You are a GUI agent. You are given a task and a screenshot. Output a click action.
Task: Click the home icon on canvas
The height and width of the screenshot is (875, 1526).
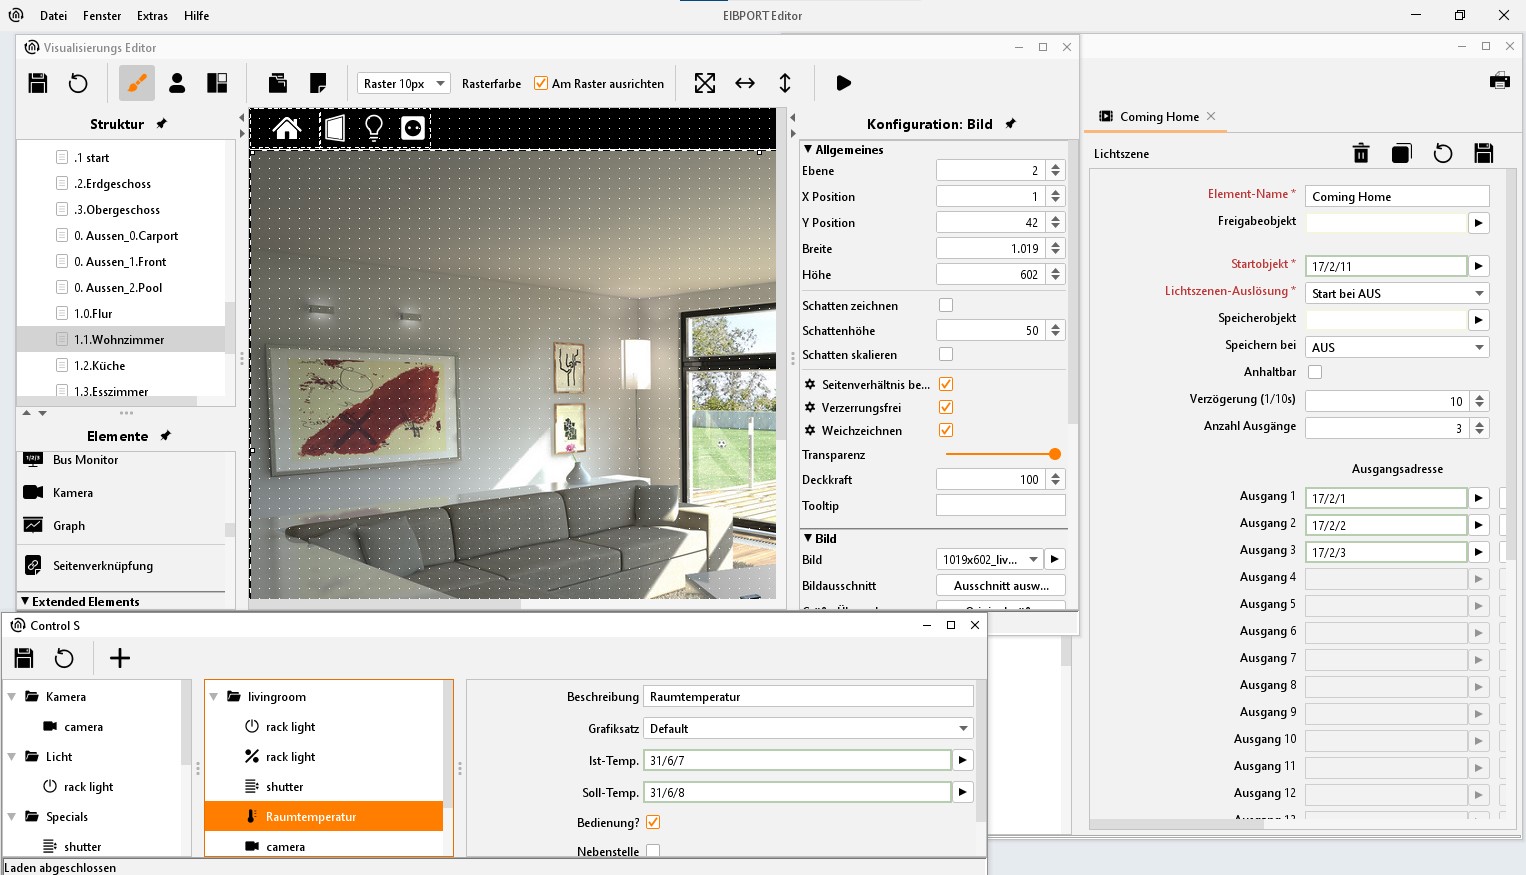[x=287, y=128]
